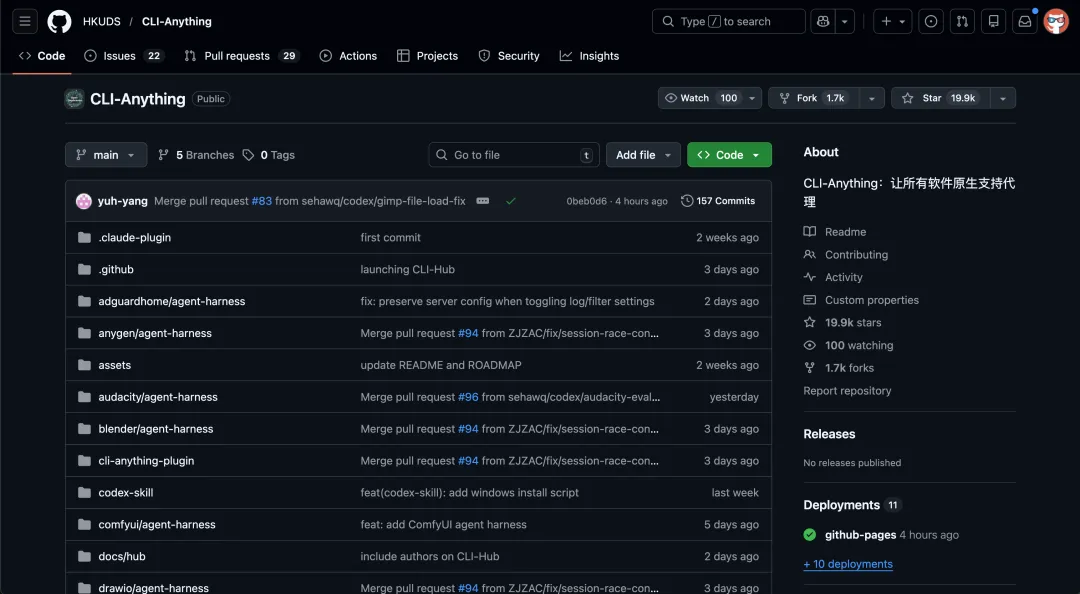The height and width of the screenshot is (594, 1080).
Task: Switch to the Pull requests tab
Action: point(242,56)
